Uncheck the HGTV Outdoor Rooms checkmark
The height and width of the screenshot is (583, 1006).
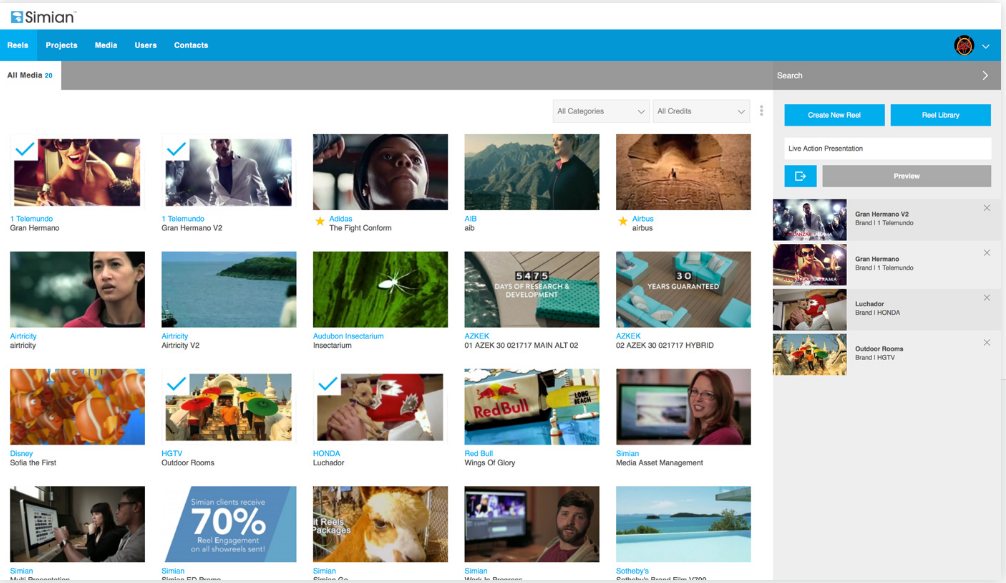click(176, 384)
